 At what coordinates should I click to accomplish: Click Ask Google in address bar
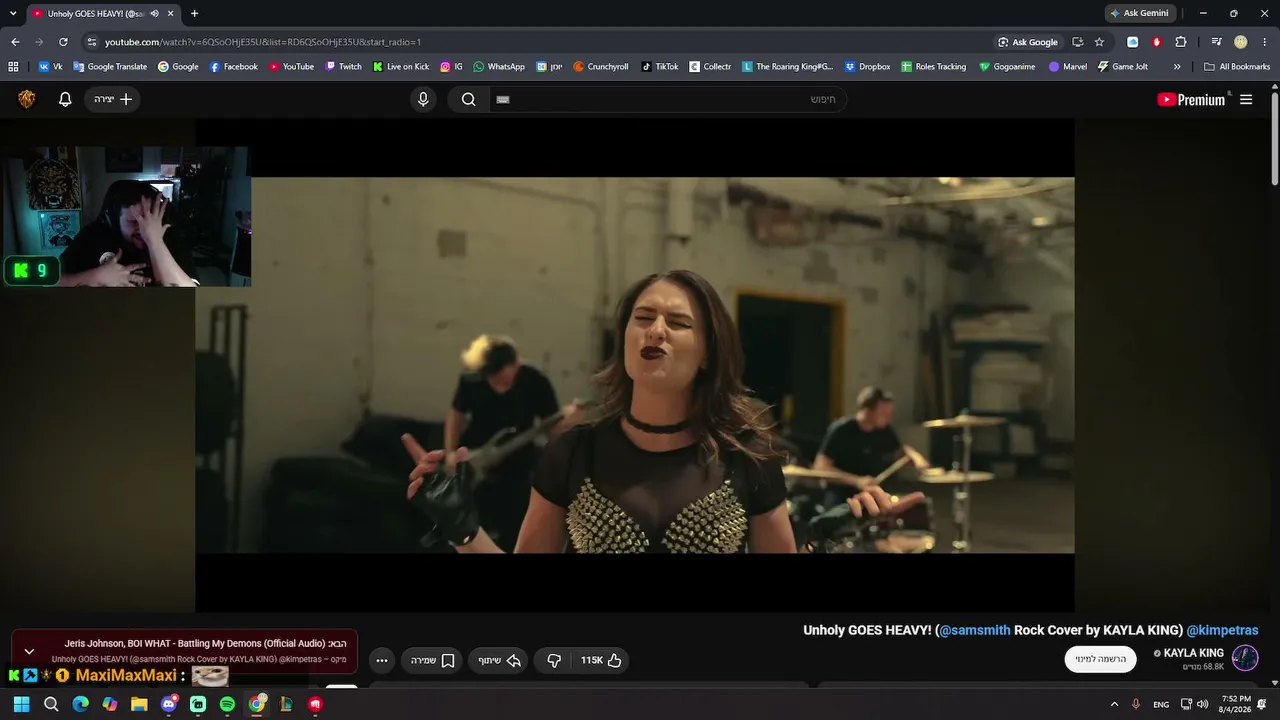1027,42
